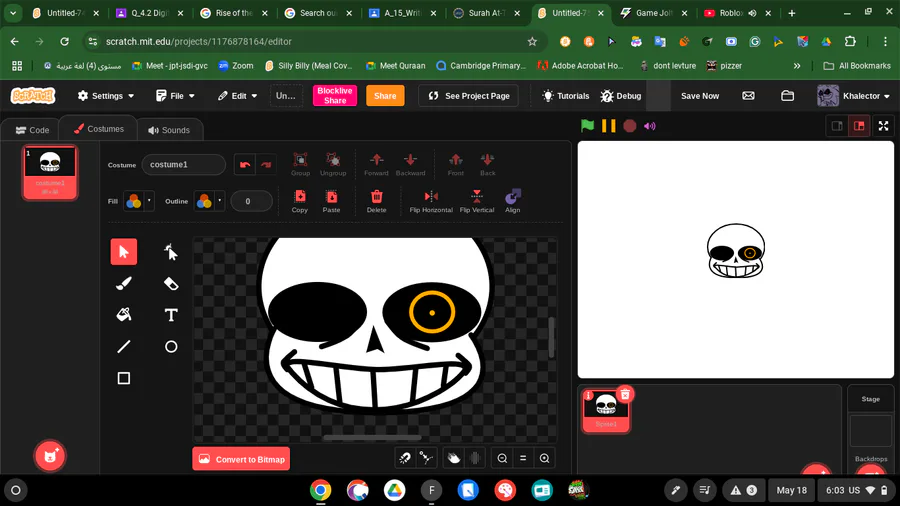This screenshot has height=506, width=900.
Task: Open See Project Page
Action: (468, 96)
